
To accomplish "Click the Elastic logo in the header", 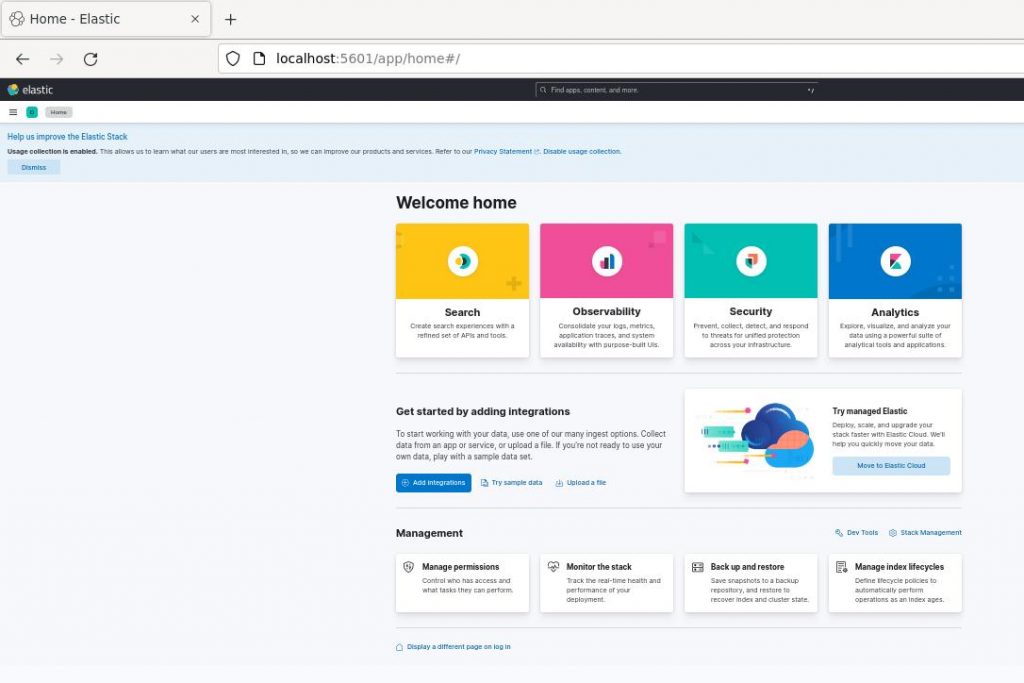I will click(x=30, y=89).
